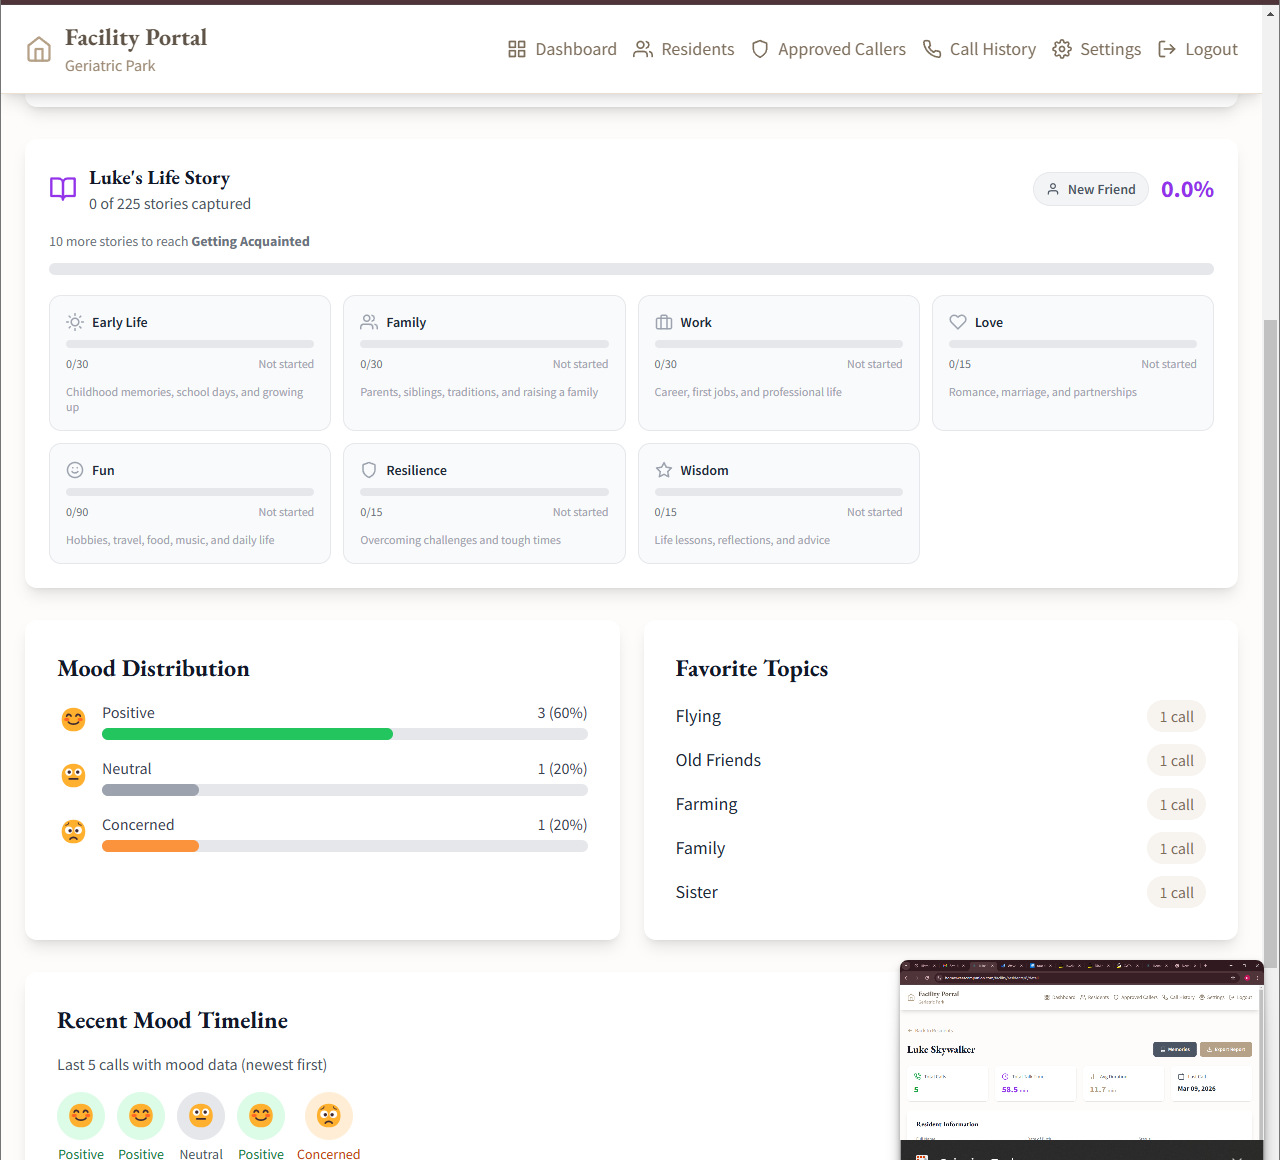Click the smiley icon on Fun card
This screenshot has height=1160, width=1280.
(75, 470)
